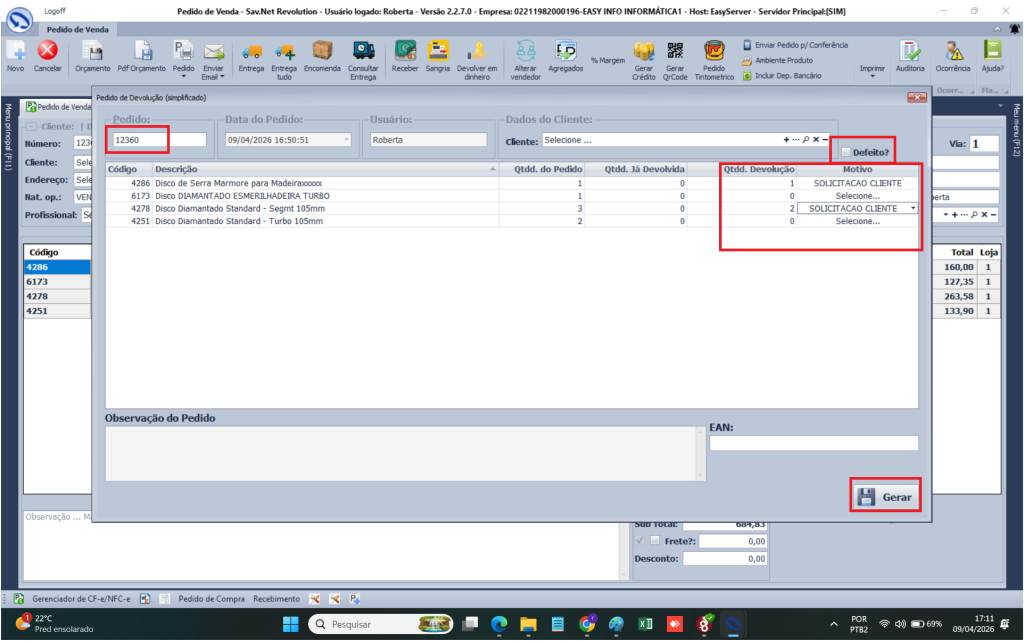Open the Pedido de Compra item
1024x641 pixels.
tap(211, 598)
